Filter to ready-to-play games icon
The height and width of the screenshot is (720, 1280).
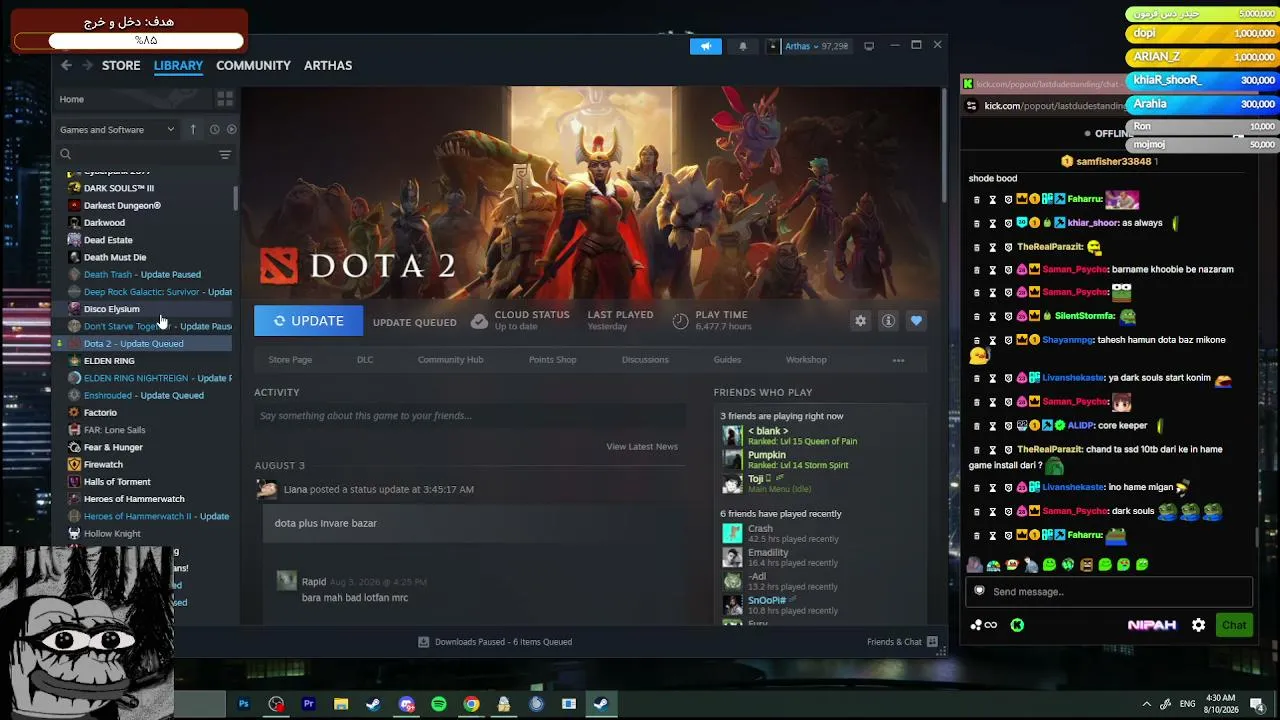(231, 129)
